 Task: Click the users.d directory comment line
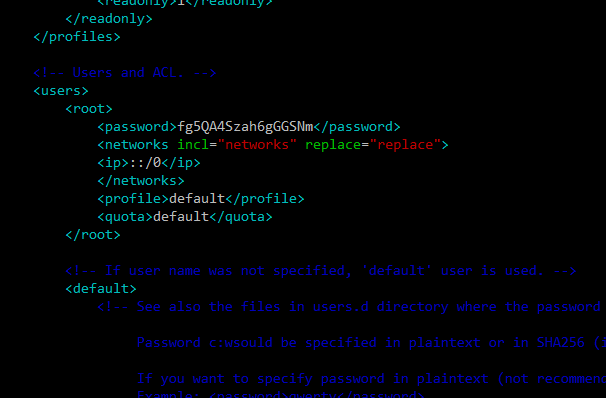pos(351,307)
